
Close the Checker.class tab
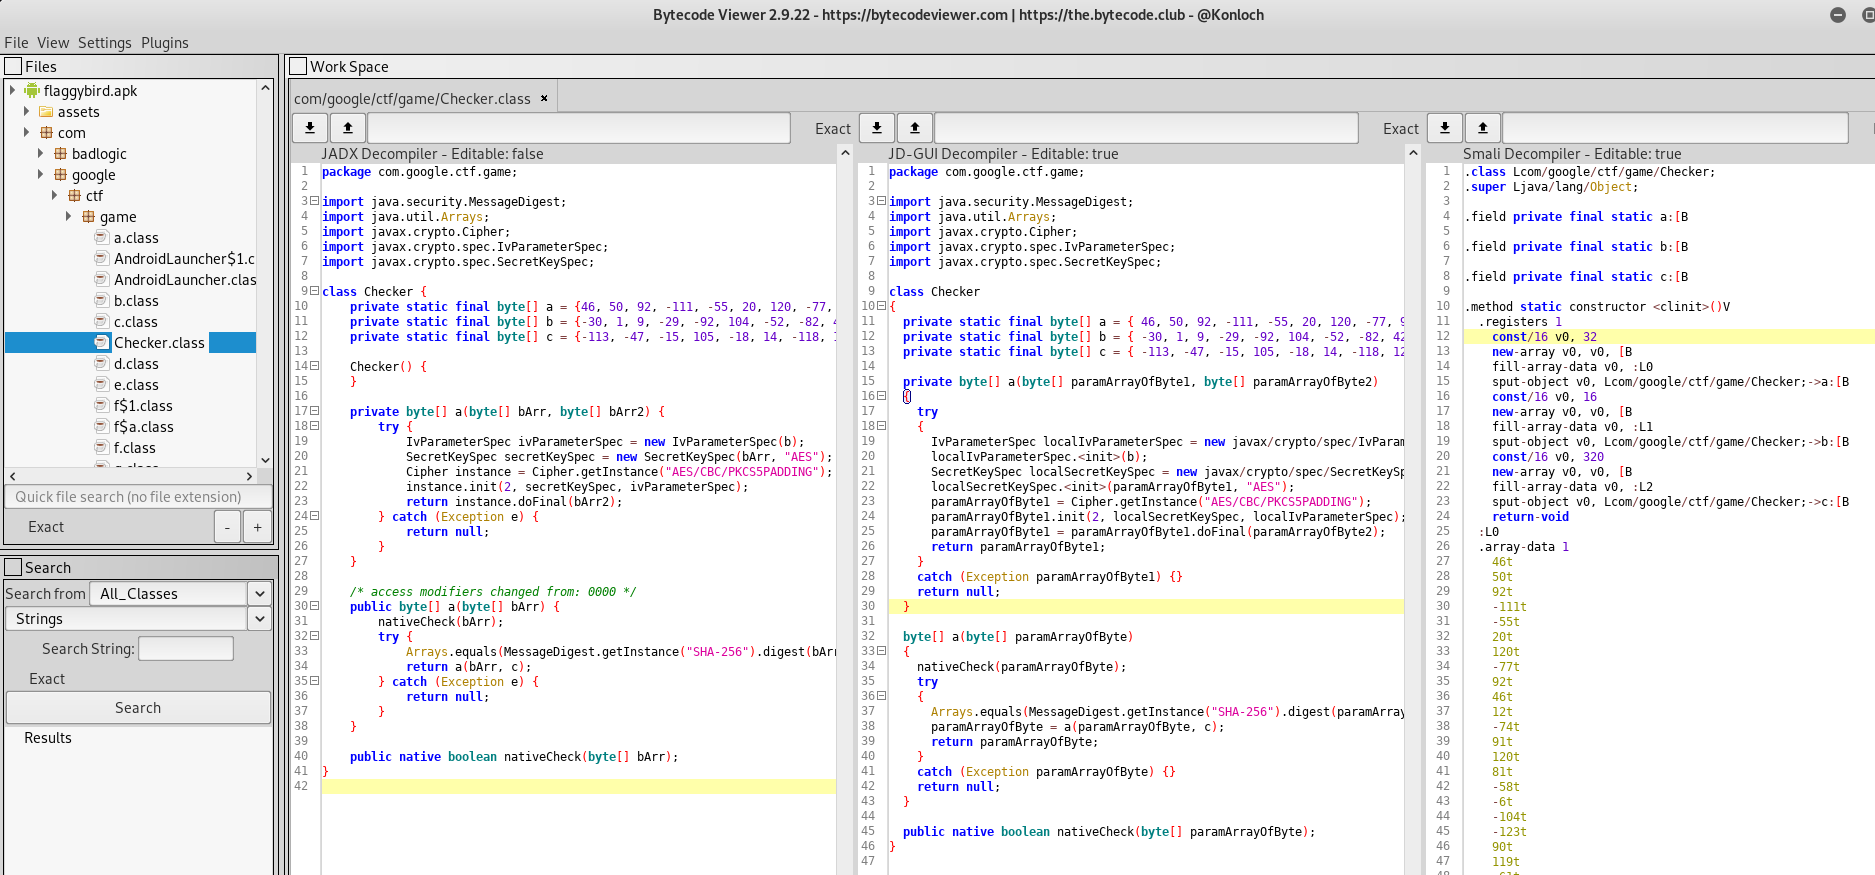pyautogui.click(x=544, y=98)
